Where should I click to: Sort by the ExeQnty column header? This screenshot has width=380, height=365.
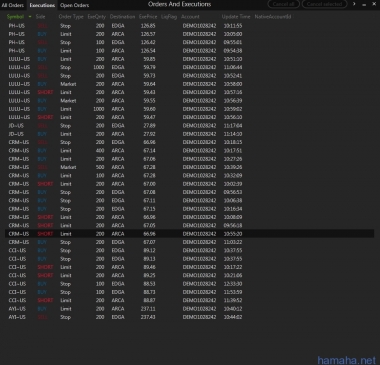97,17
